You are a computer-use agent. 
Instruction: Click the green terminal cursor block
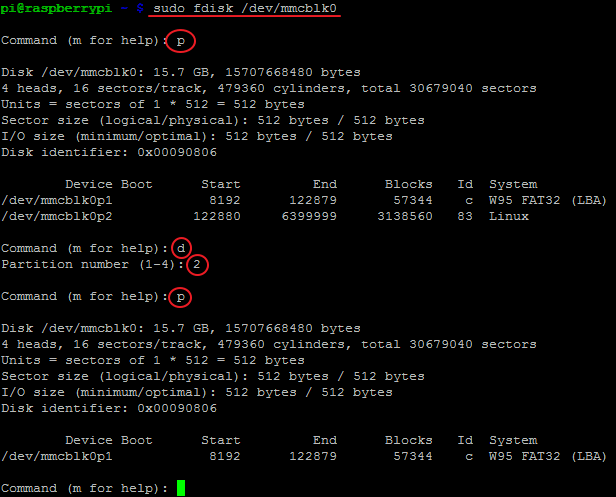tap(181, 488)
